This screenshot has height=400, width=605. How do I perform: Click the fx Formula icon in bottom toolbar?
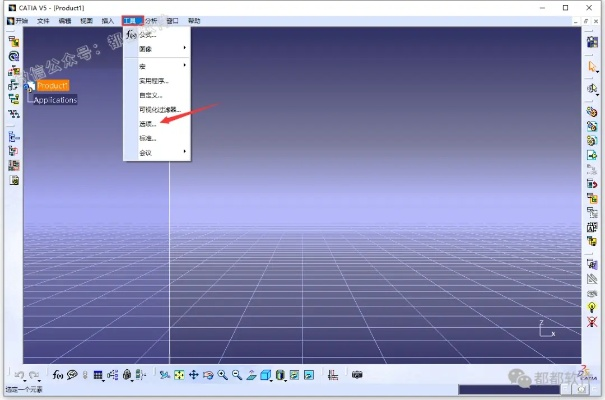58,375
